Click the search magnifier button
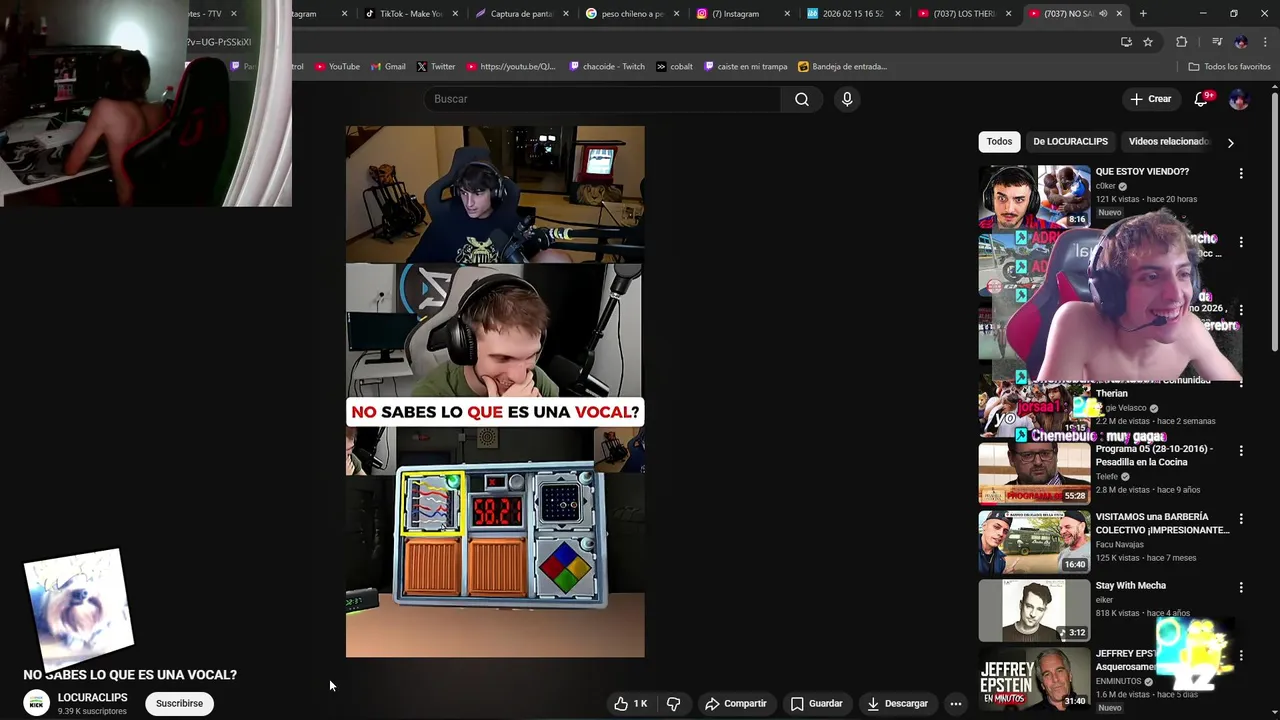The height and width of the screenshot is (720, 1280). point(802,99)
